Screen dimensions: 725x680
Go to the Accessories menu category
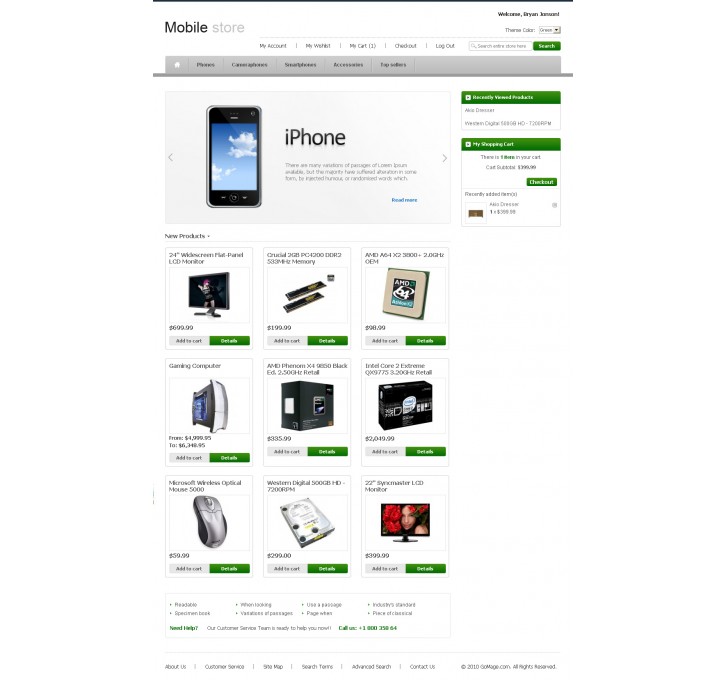(x=348, y=65)
